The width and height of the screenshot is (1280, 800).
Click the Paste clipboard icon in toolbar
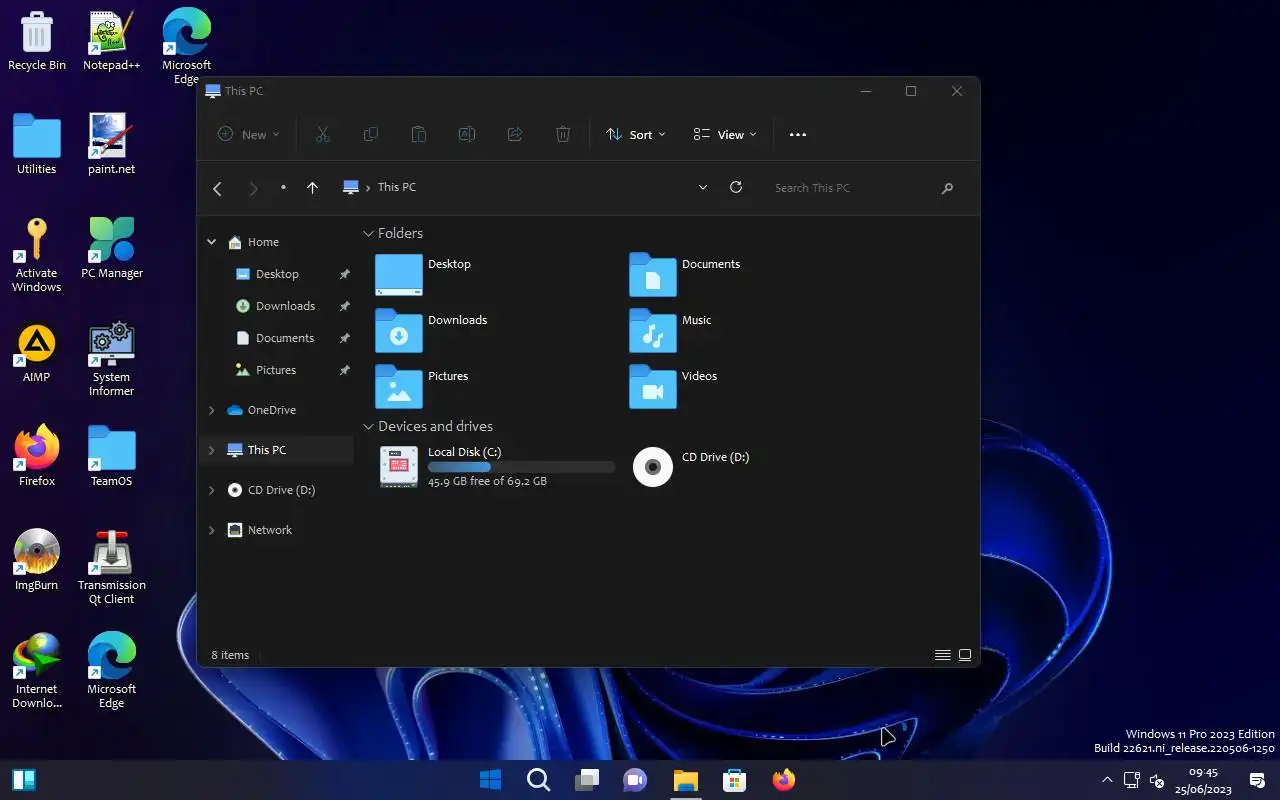point(419,134)
